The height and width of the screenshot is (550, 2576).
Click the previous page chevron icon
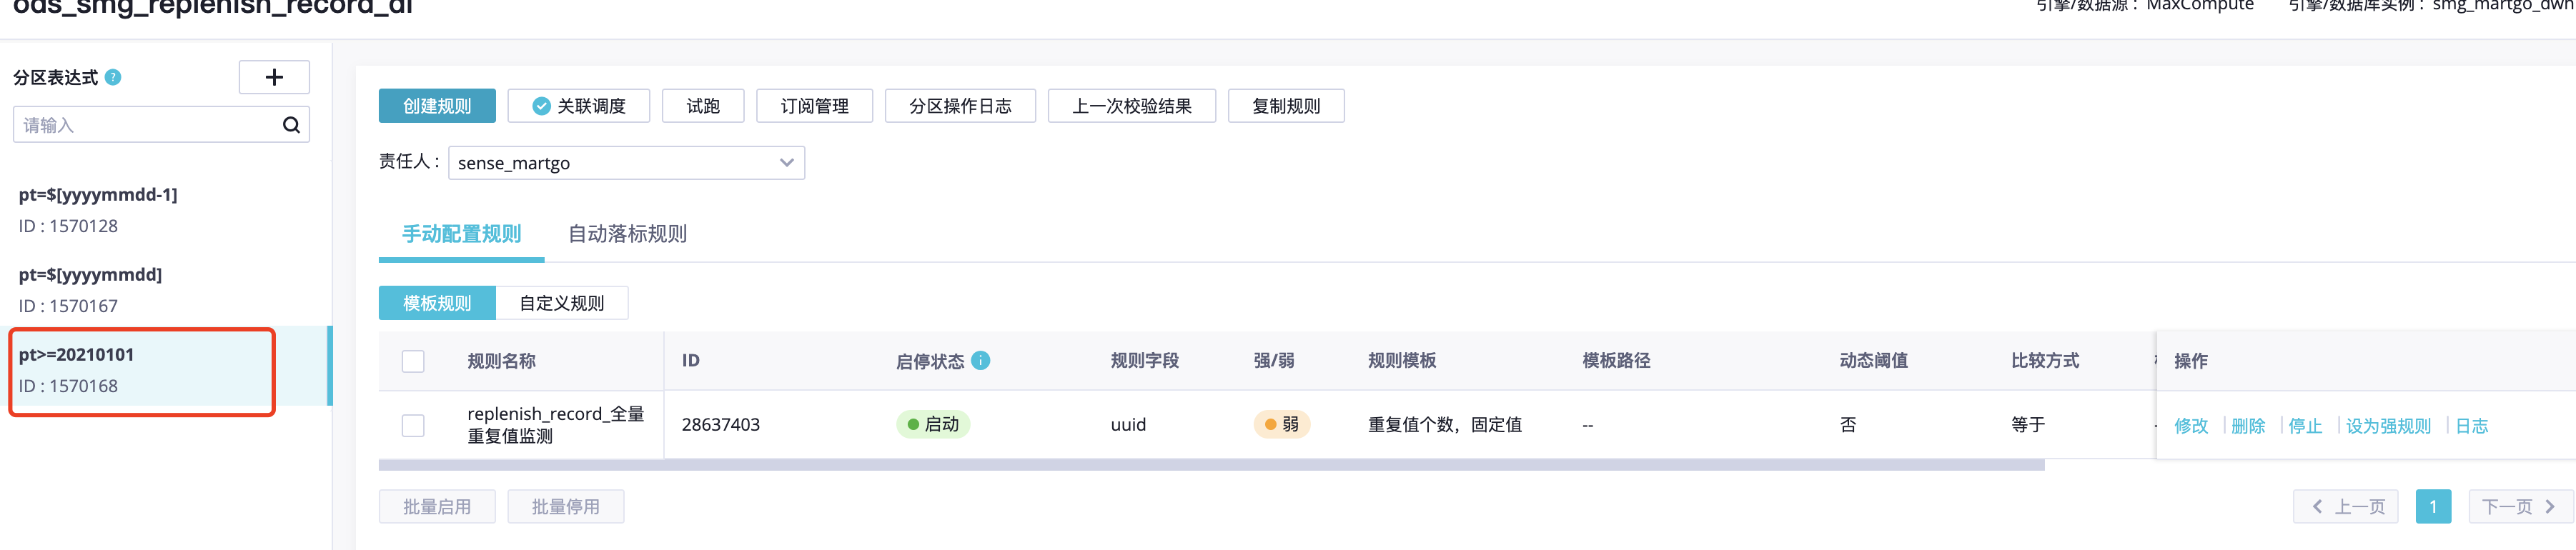pyautogui.click(x=2317, y=507)
